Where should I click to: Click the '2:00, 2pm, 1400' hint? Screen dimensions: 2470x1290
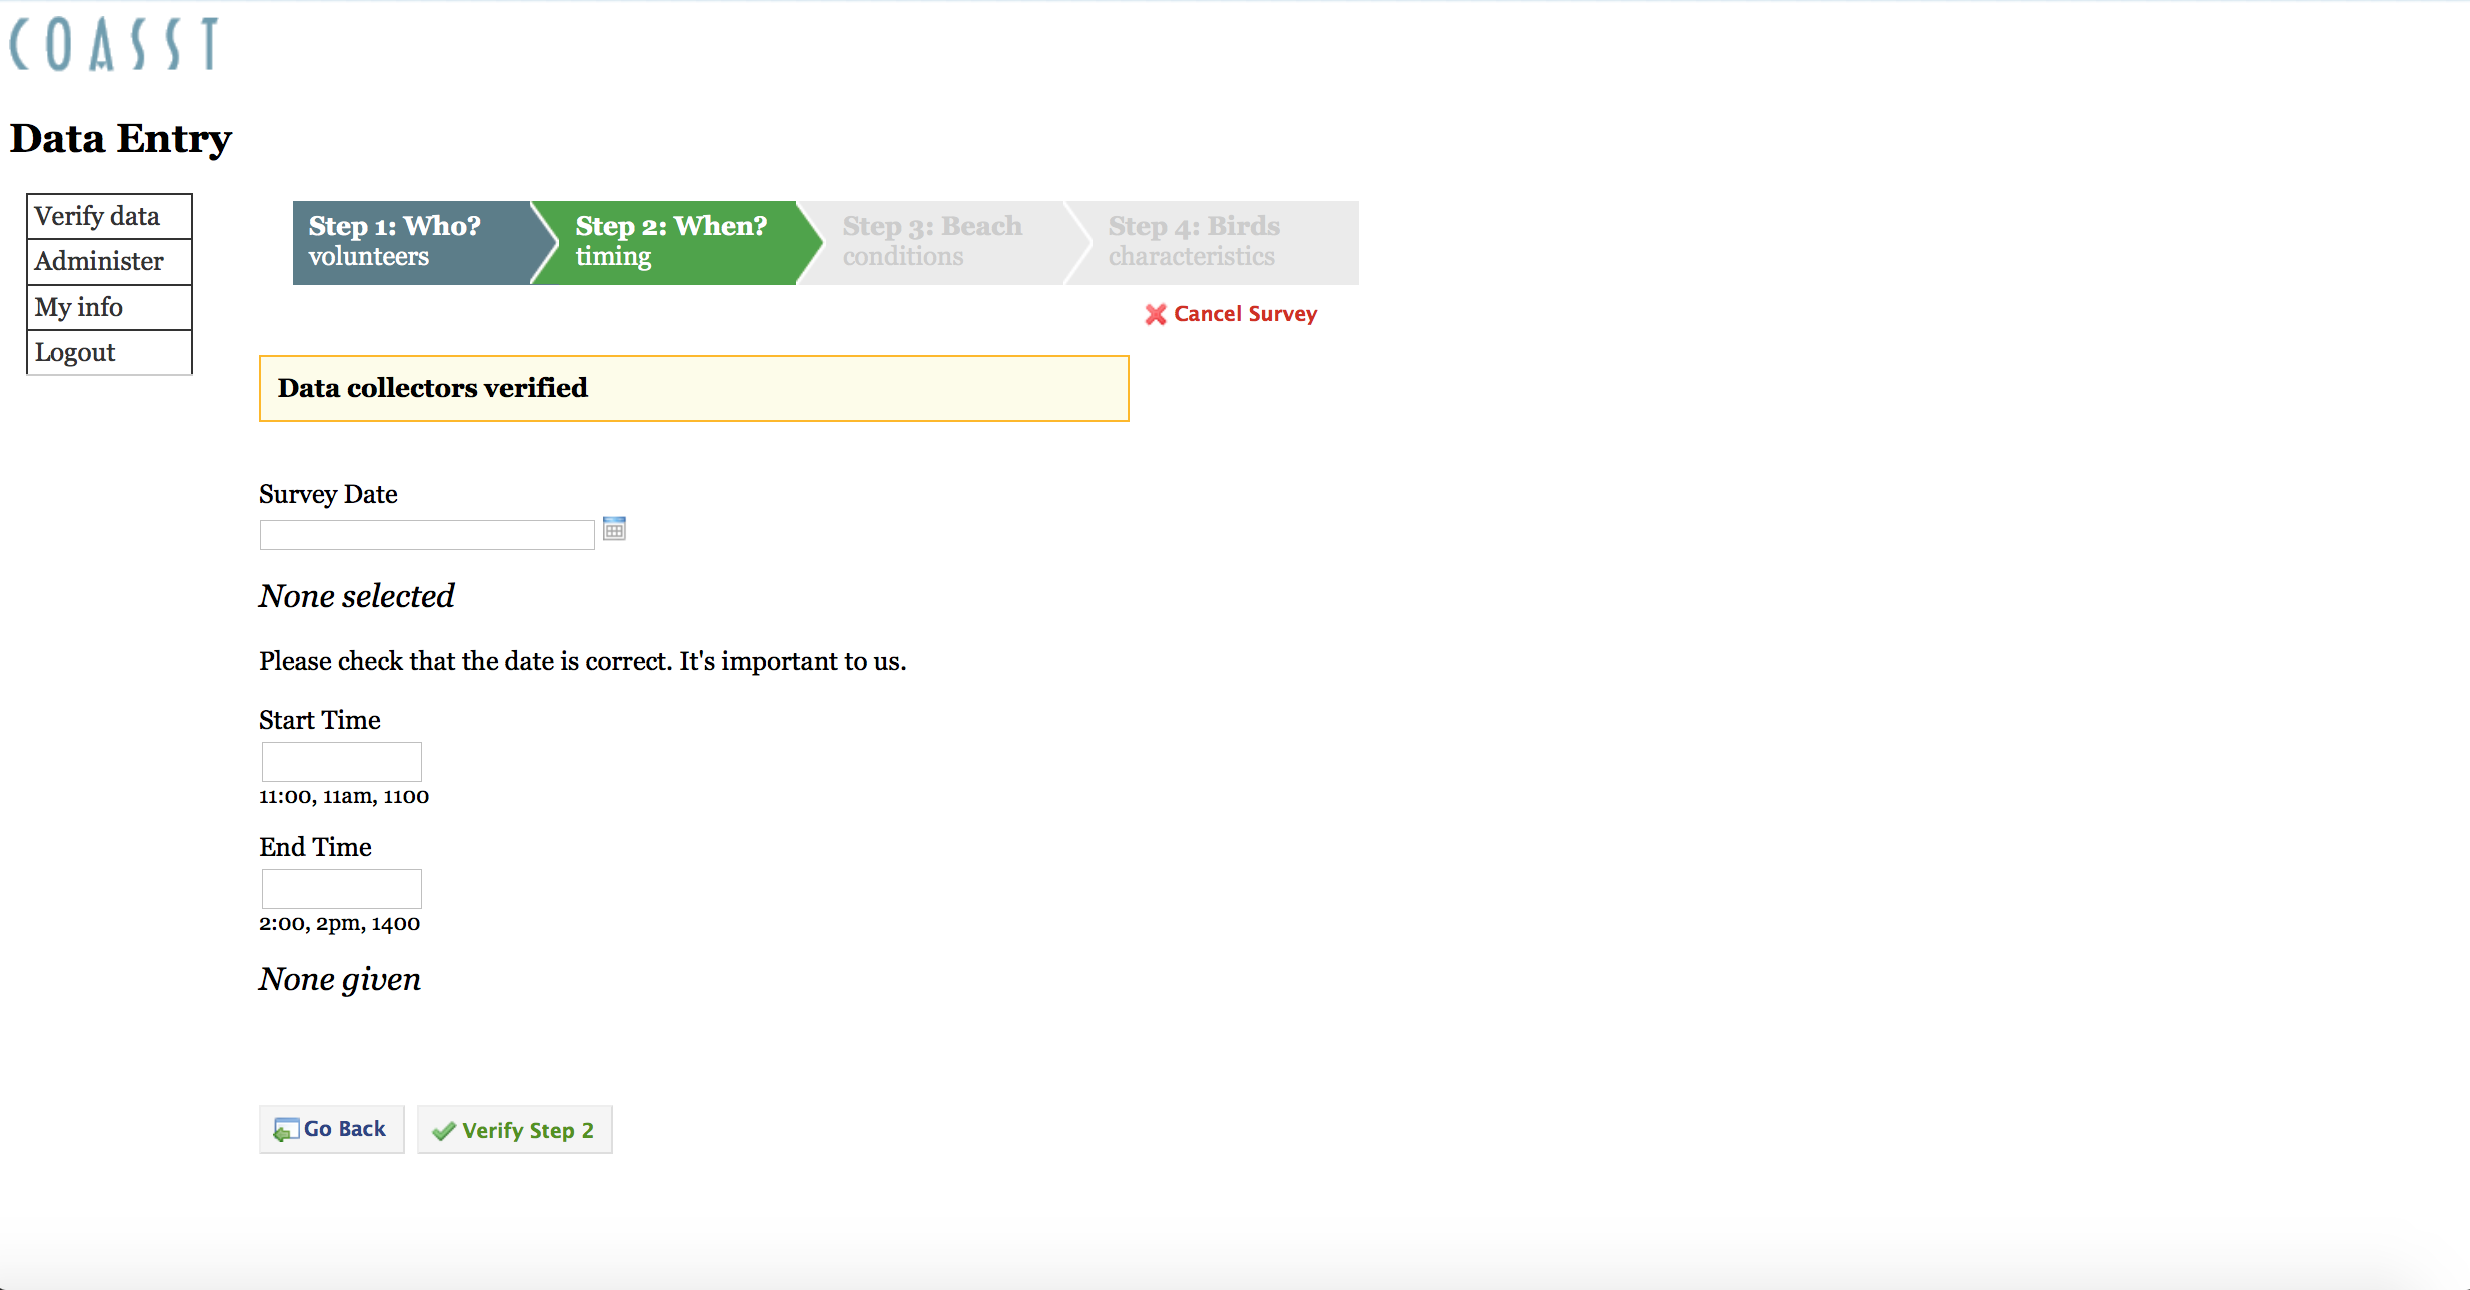(340, 924)
